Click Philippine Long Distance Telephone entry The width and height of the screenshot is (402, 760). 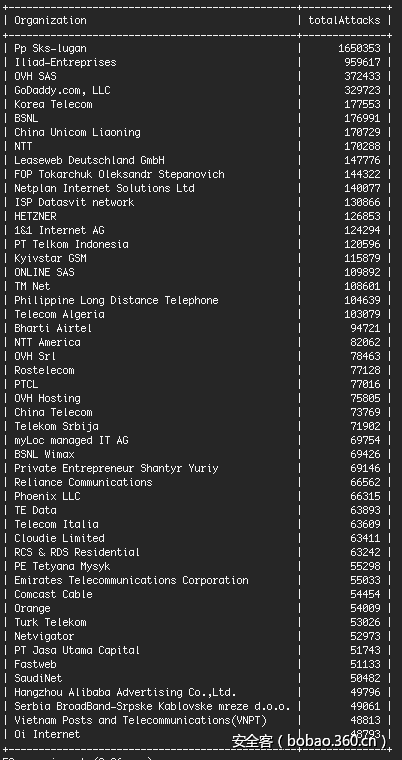[x=116, y=301]
